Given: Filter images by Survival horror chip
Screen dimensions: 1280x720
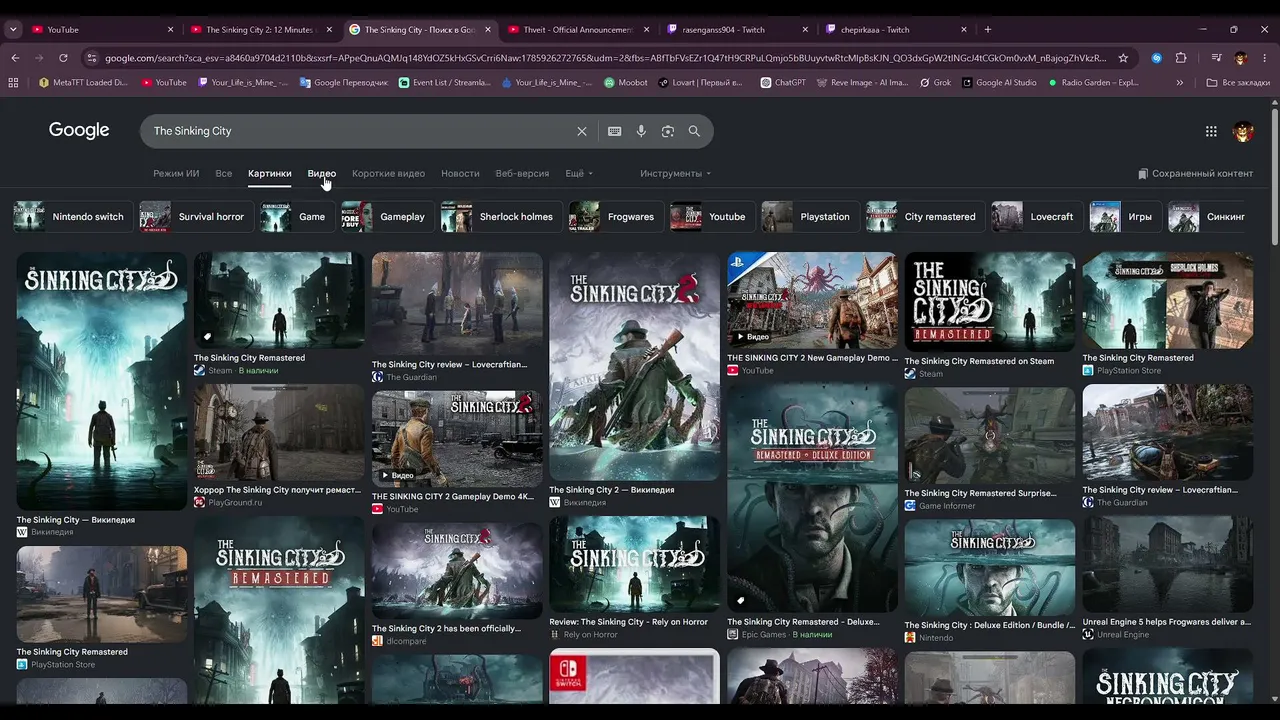Looking at the screenshot, I should point(195,216).
